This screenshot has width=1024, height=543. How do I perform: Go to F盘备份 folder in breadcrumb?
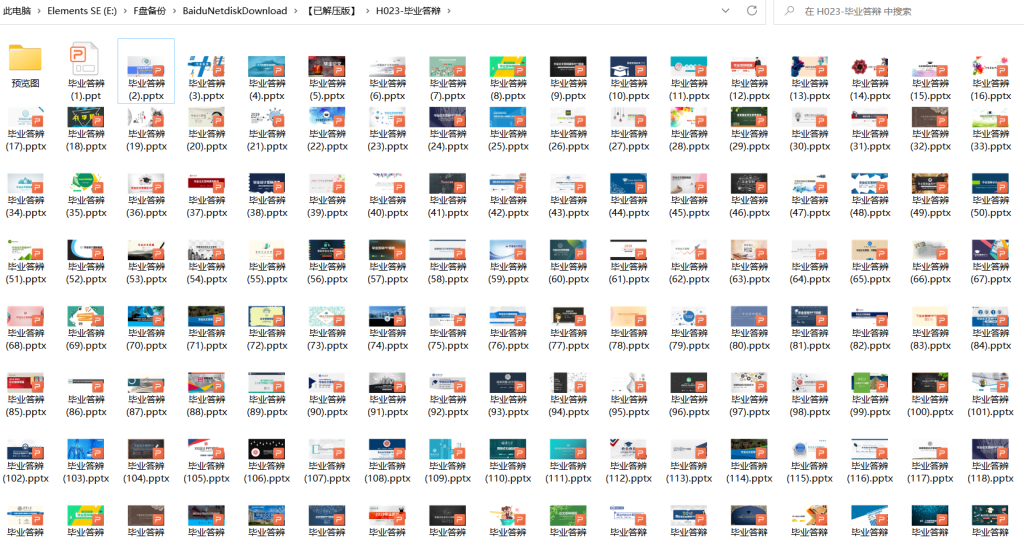click(150, 11)
